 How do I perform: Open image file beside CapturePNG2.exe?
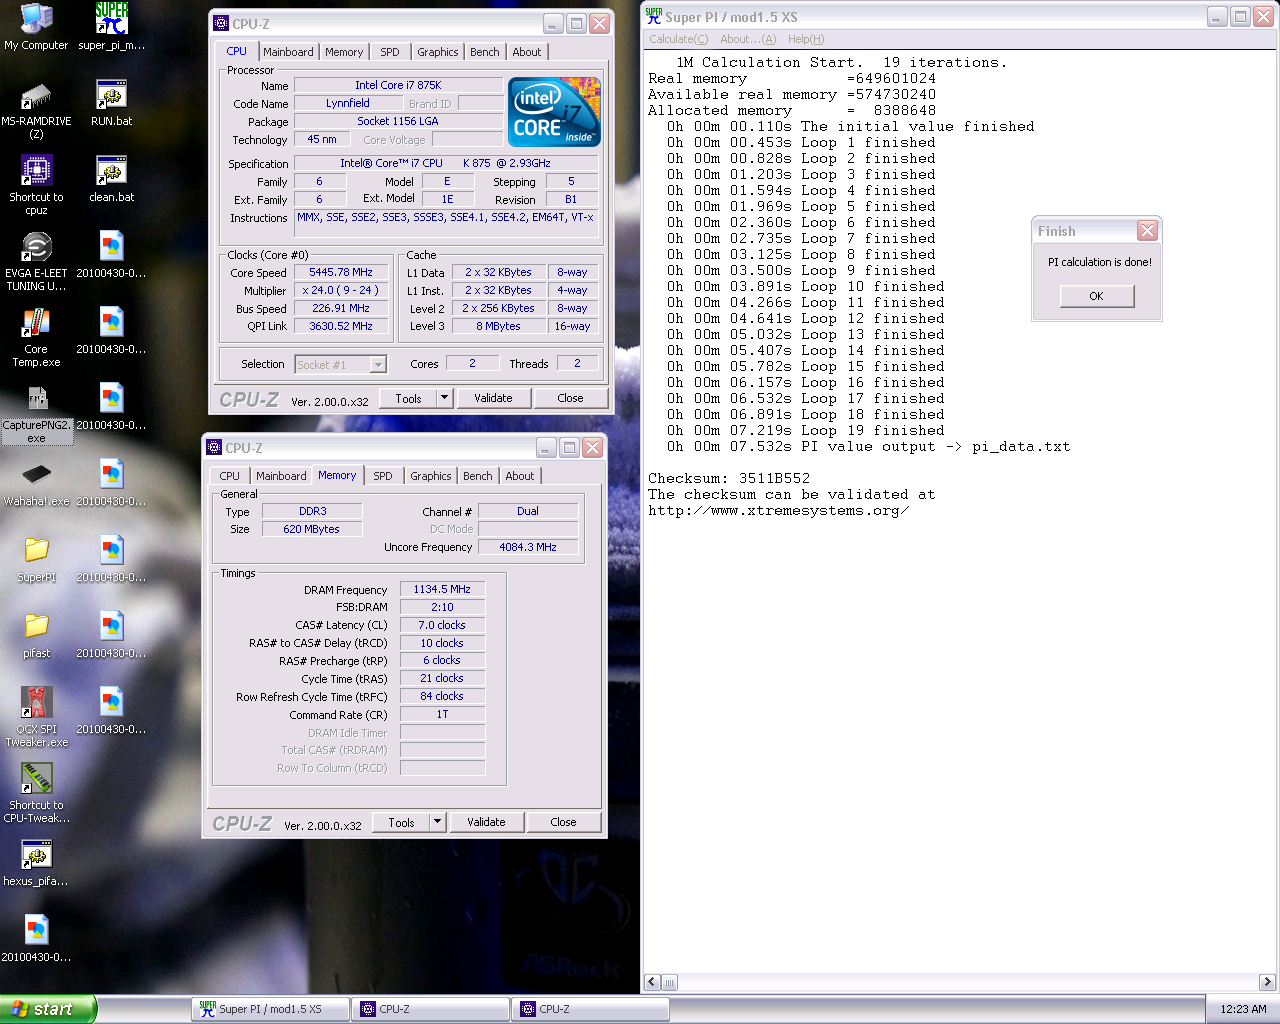(x=111, y=407)
